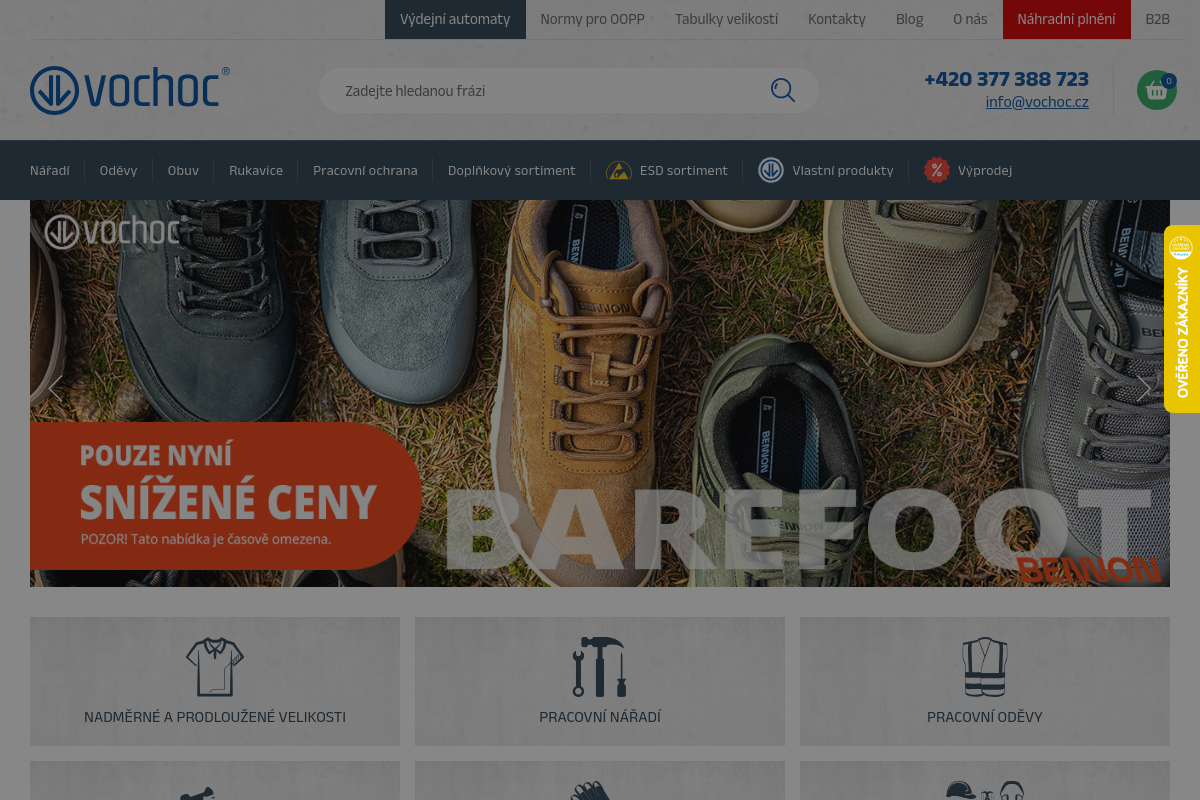
Task: Open Rukavice category menu
Action: click(256, 170)
